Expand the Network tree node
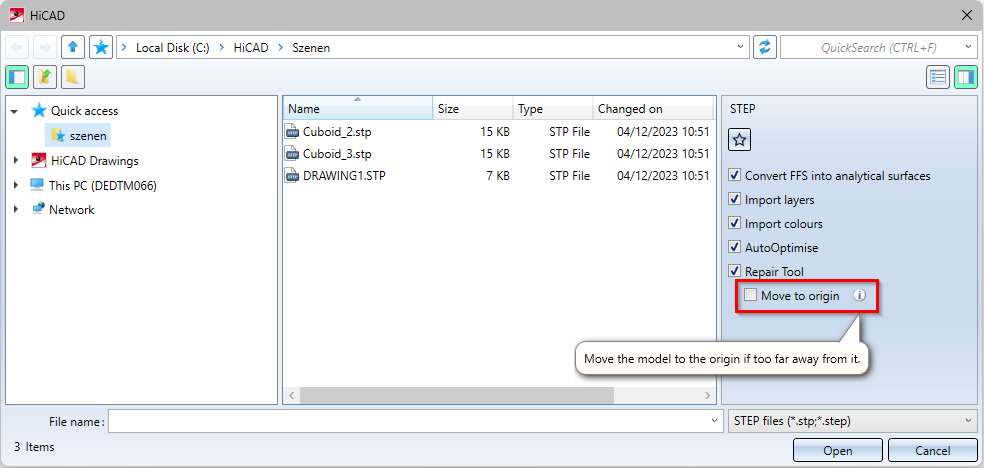Image resolution: width=984 pixels, height=468 pixels. 16,210
